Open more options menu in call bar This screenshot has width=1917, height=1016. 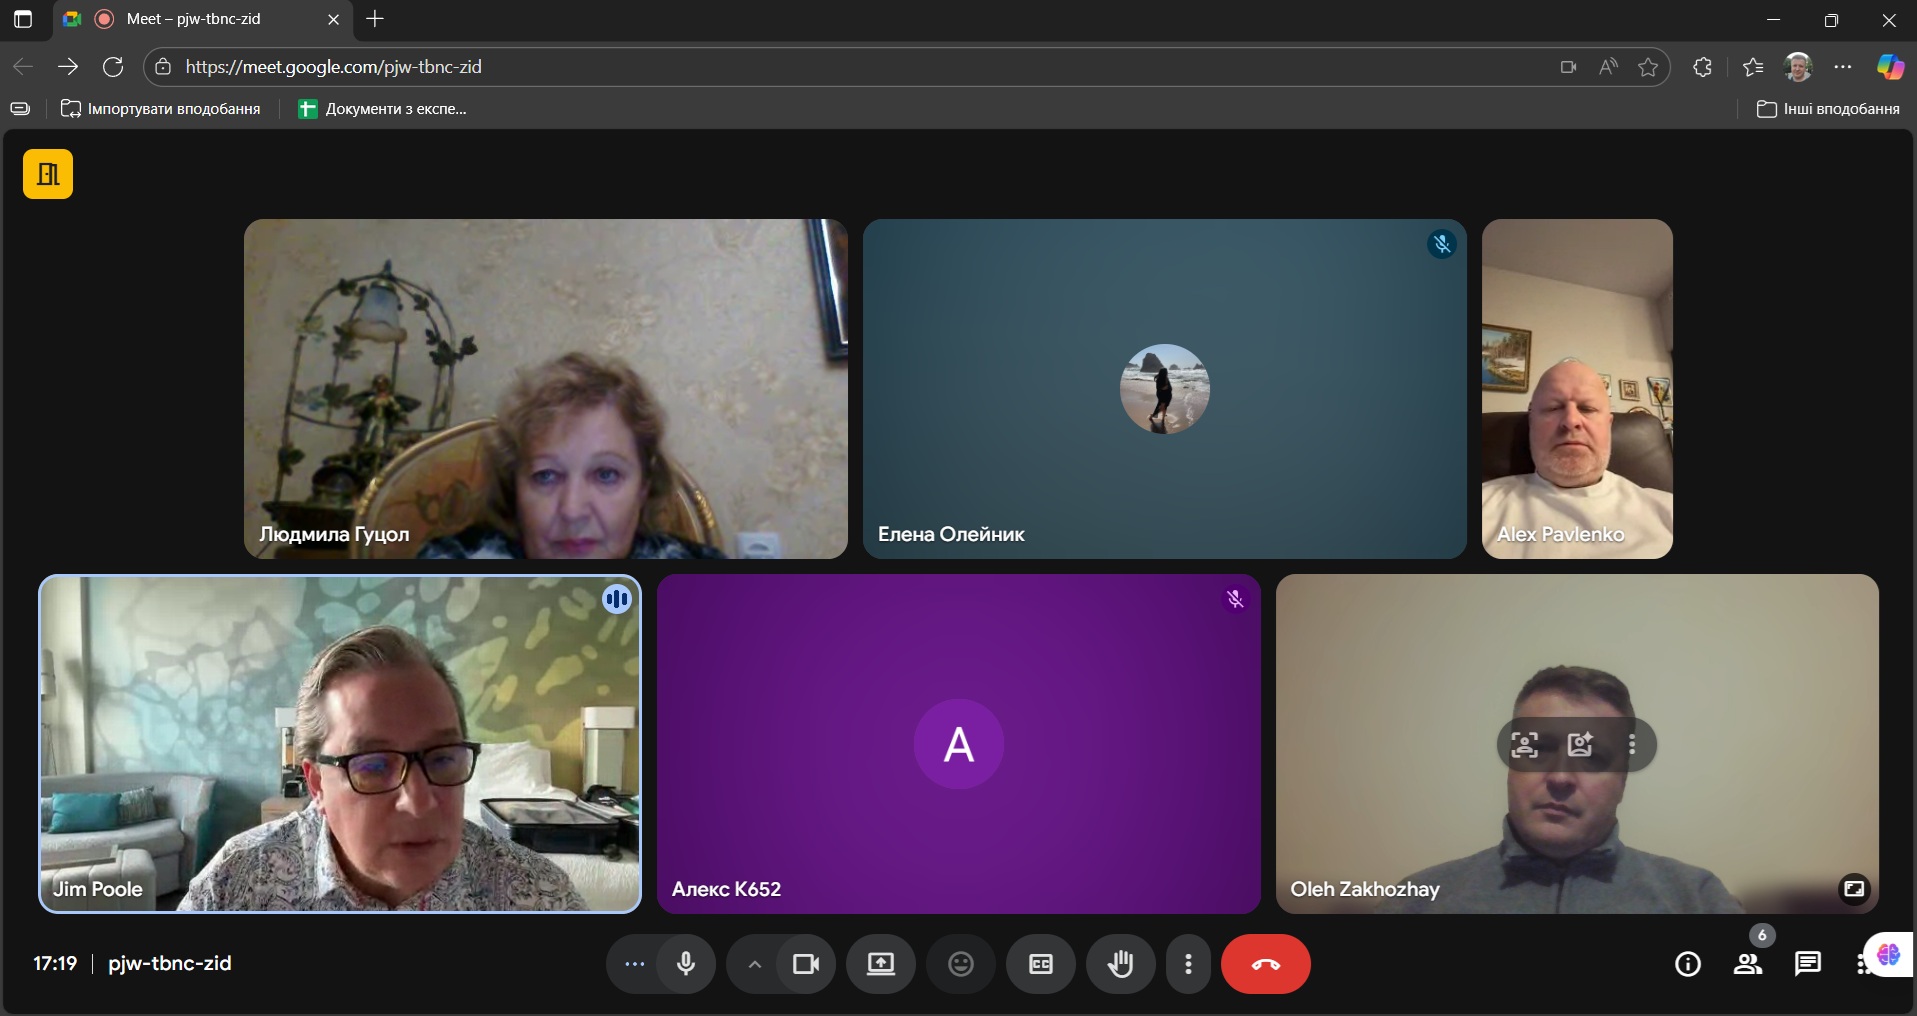[x=1188, y=964]
